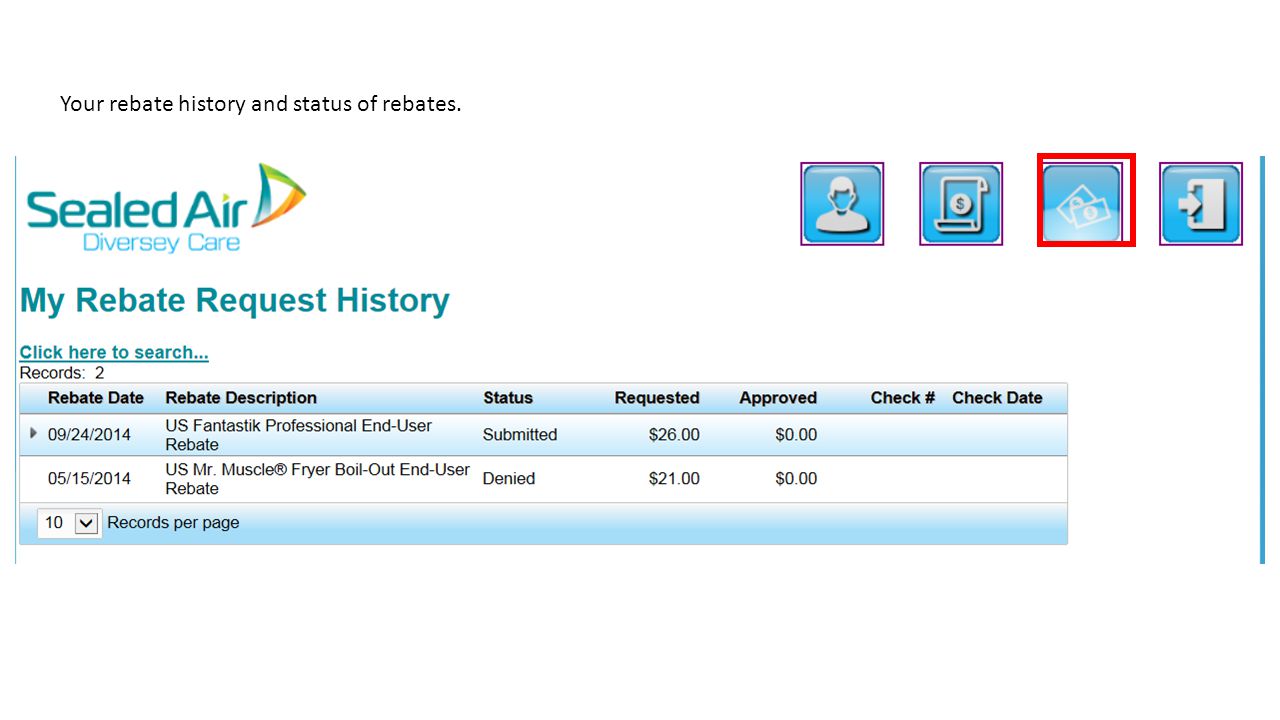The width and height of the screenshot is (1280, 720).
Task: Sort by Status column header
Action: [x=508, y=397]
